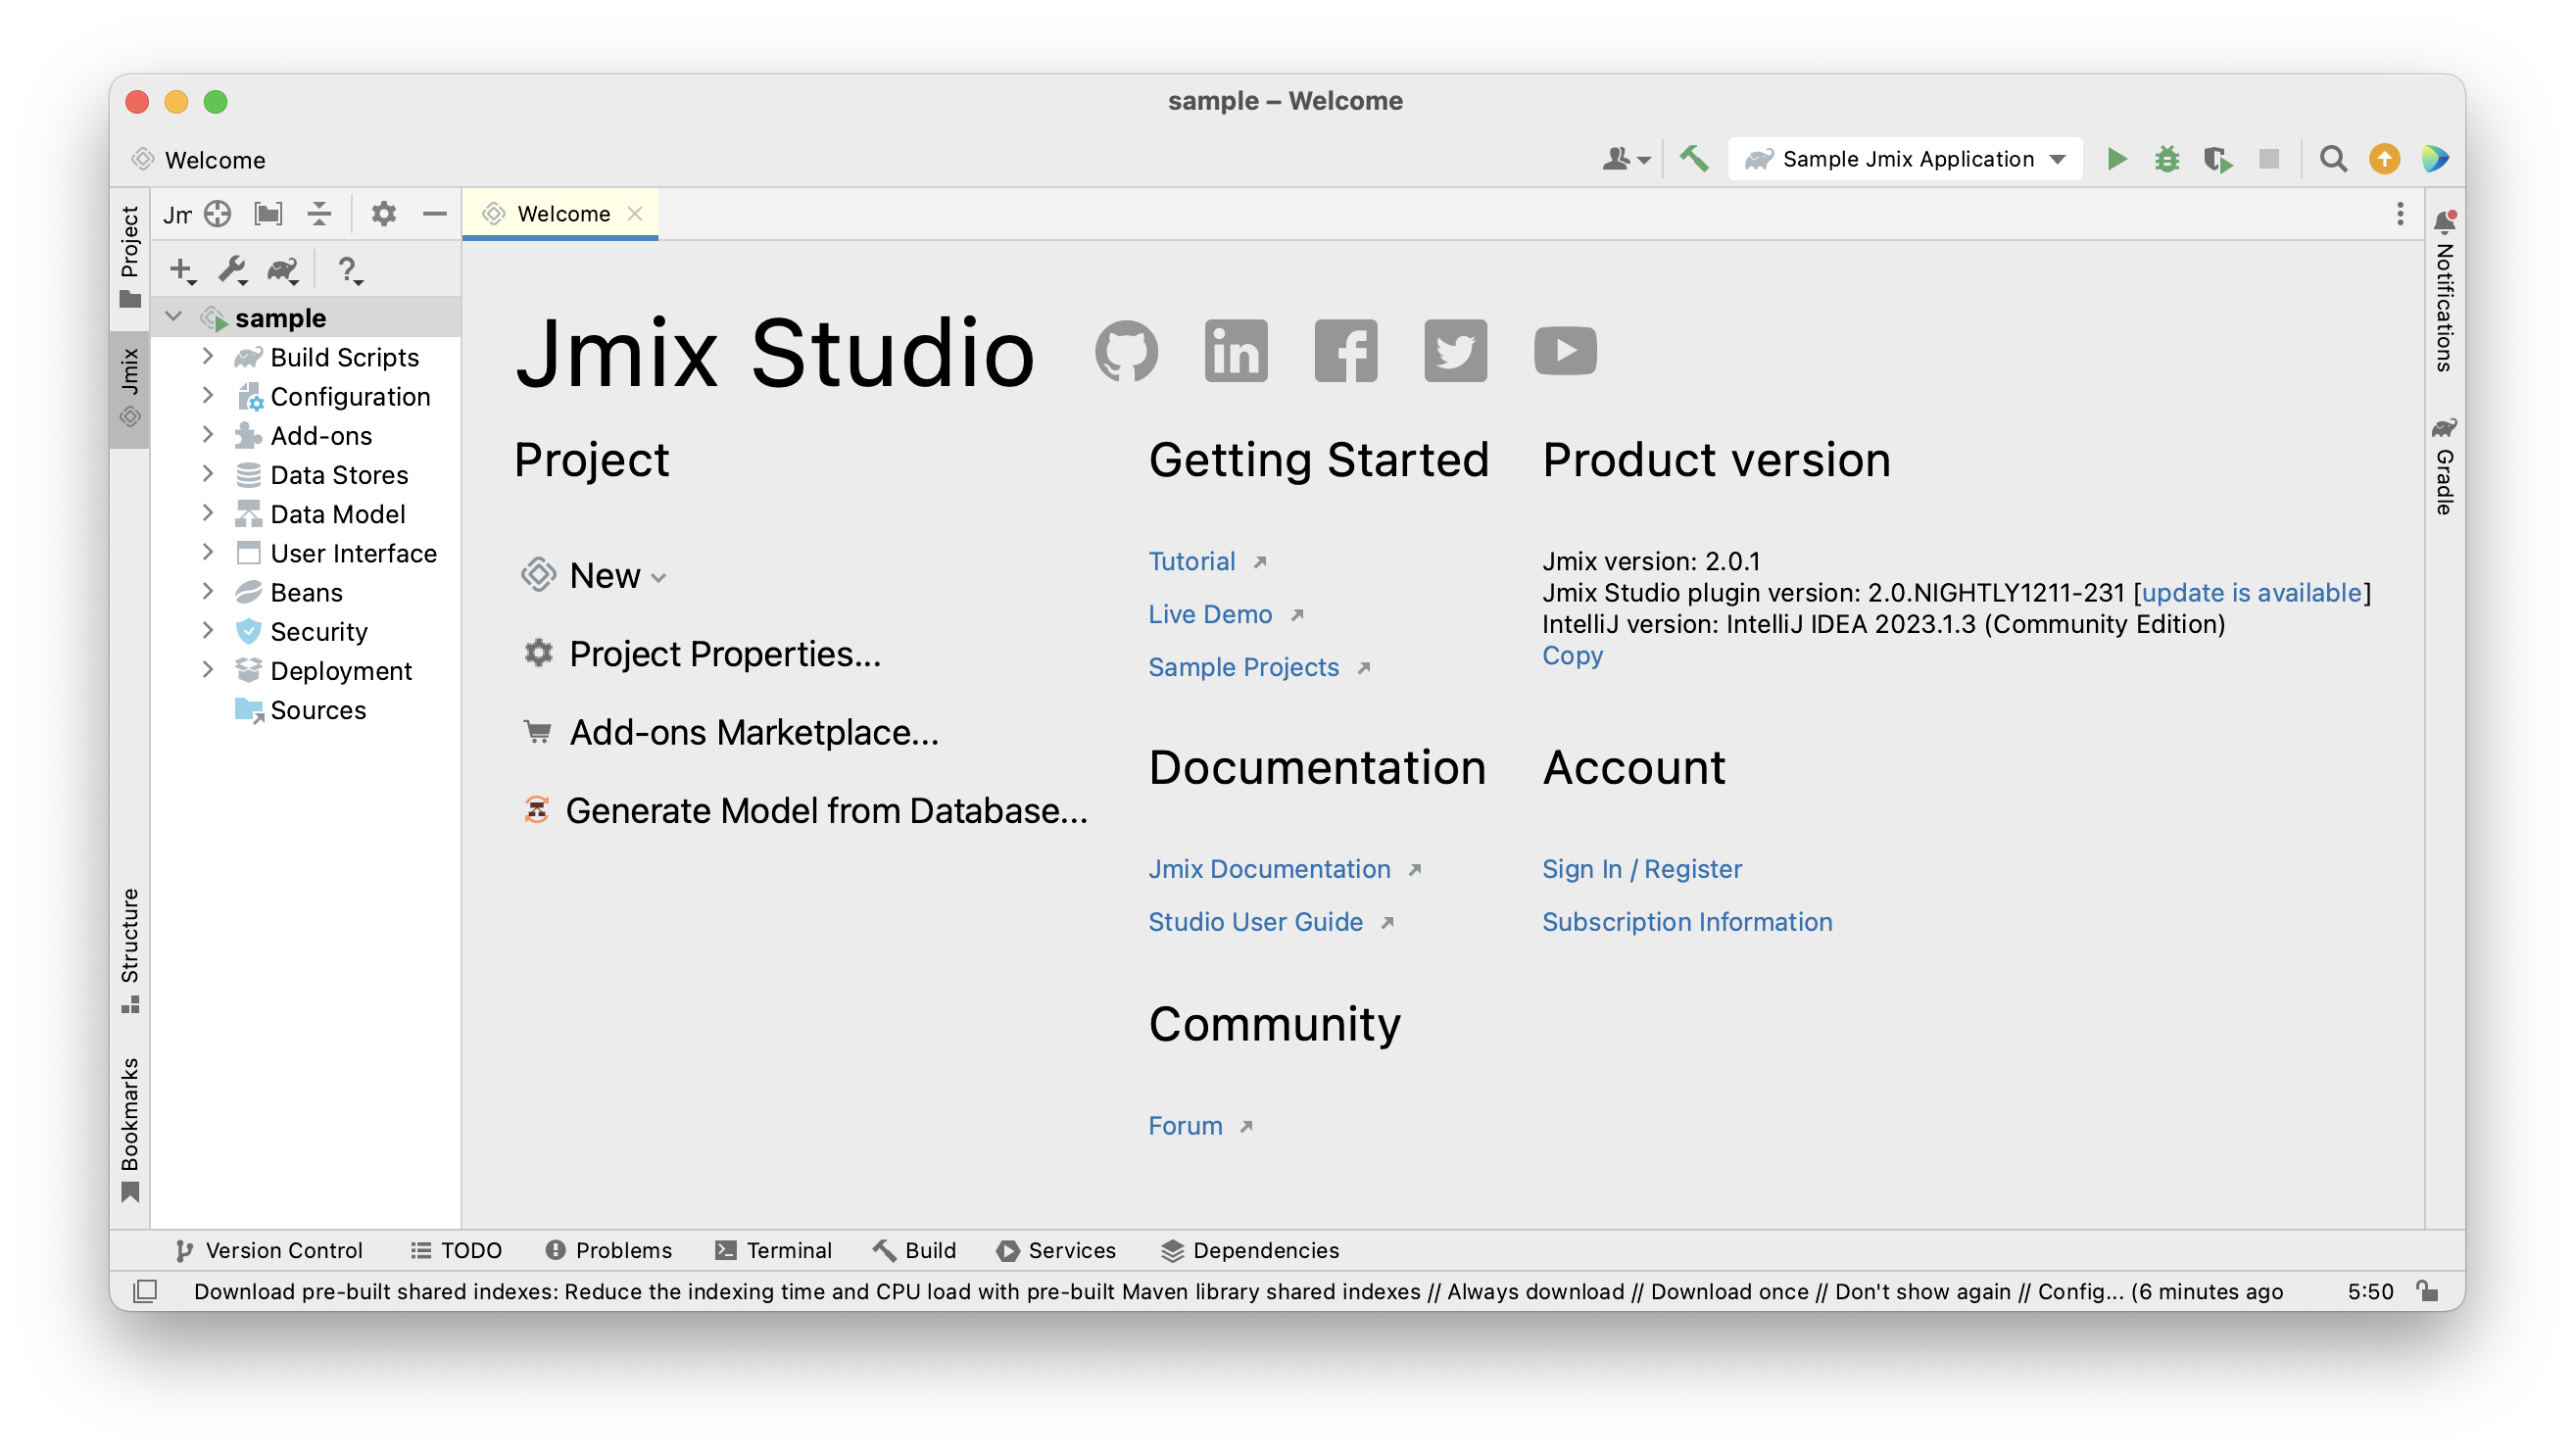2575x1456 pixels.
Task: Click Generate Model from Database
Action: click(x=806, y=811)
